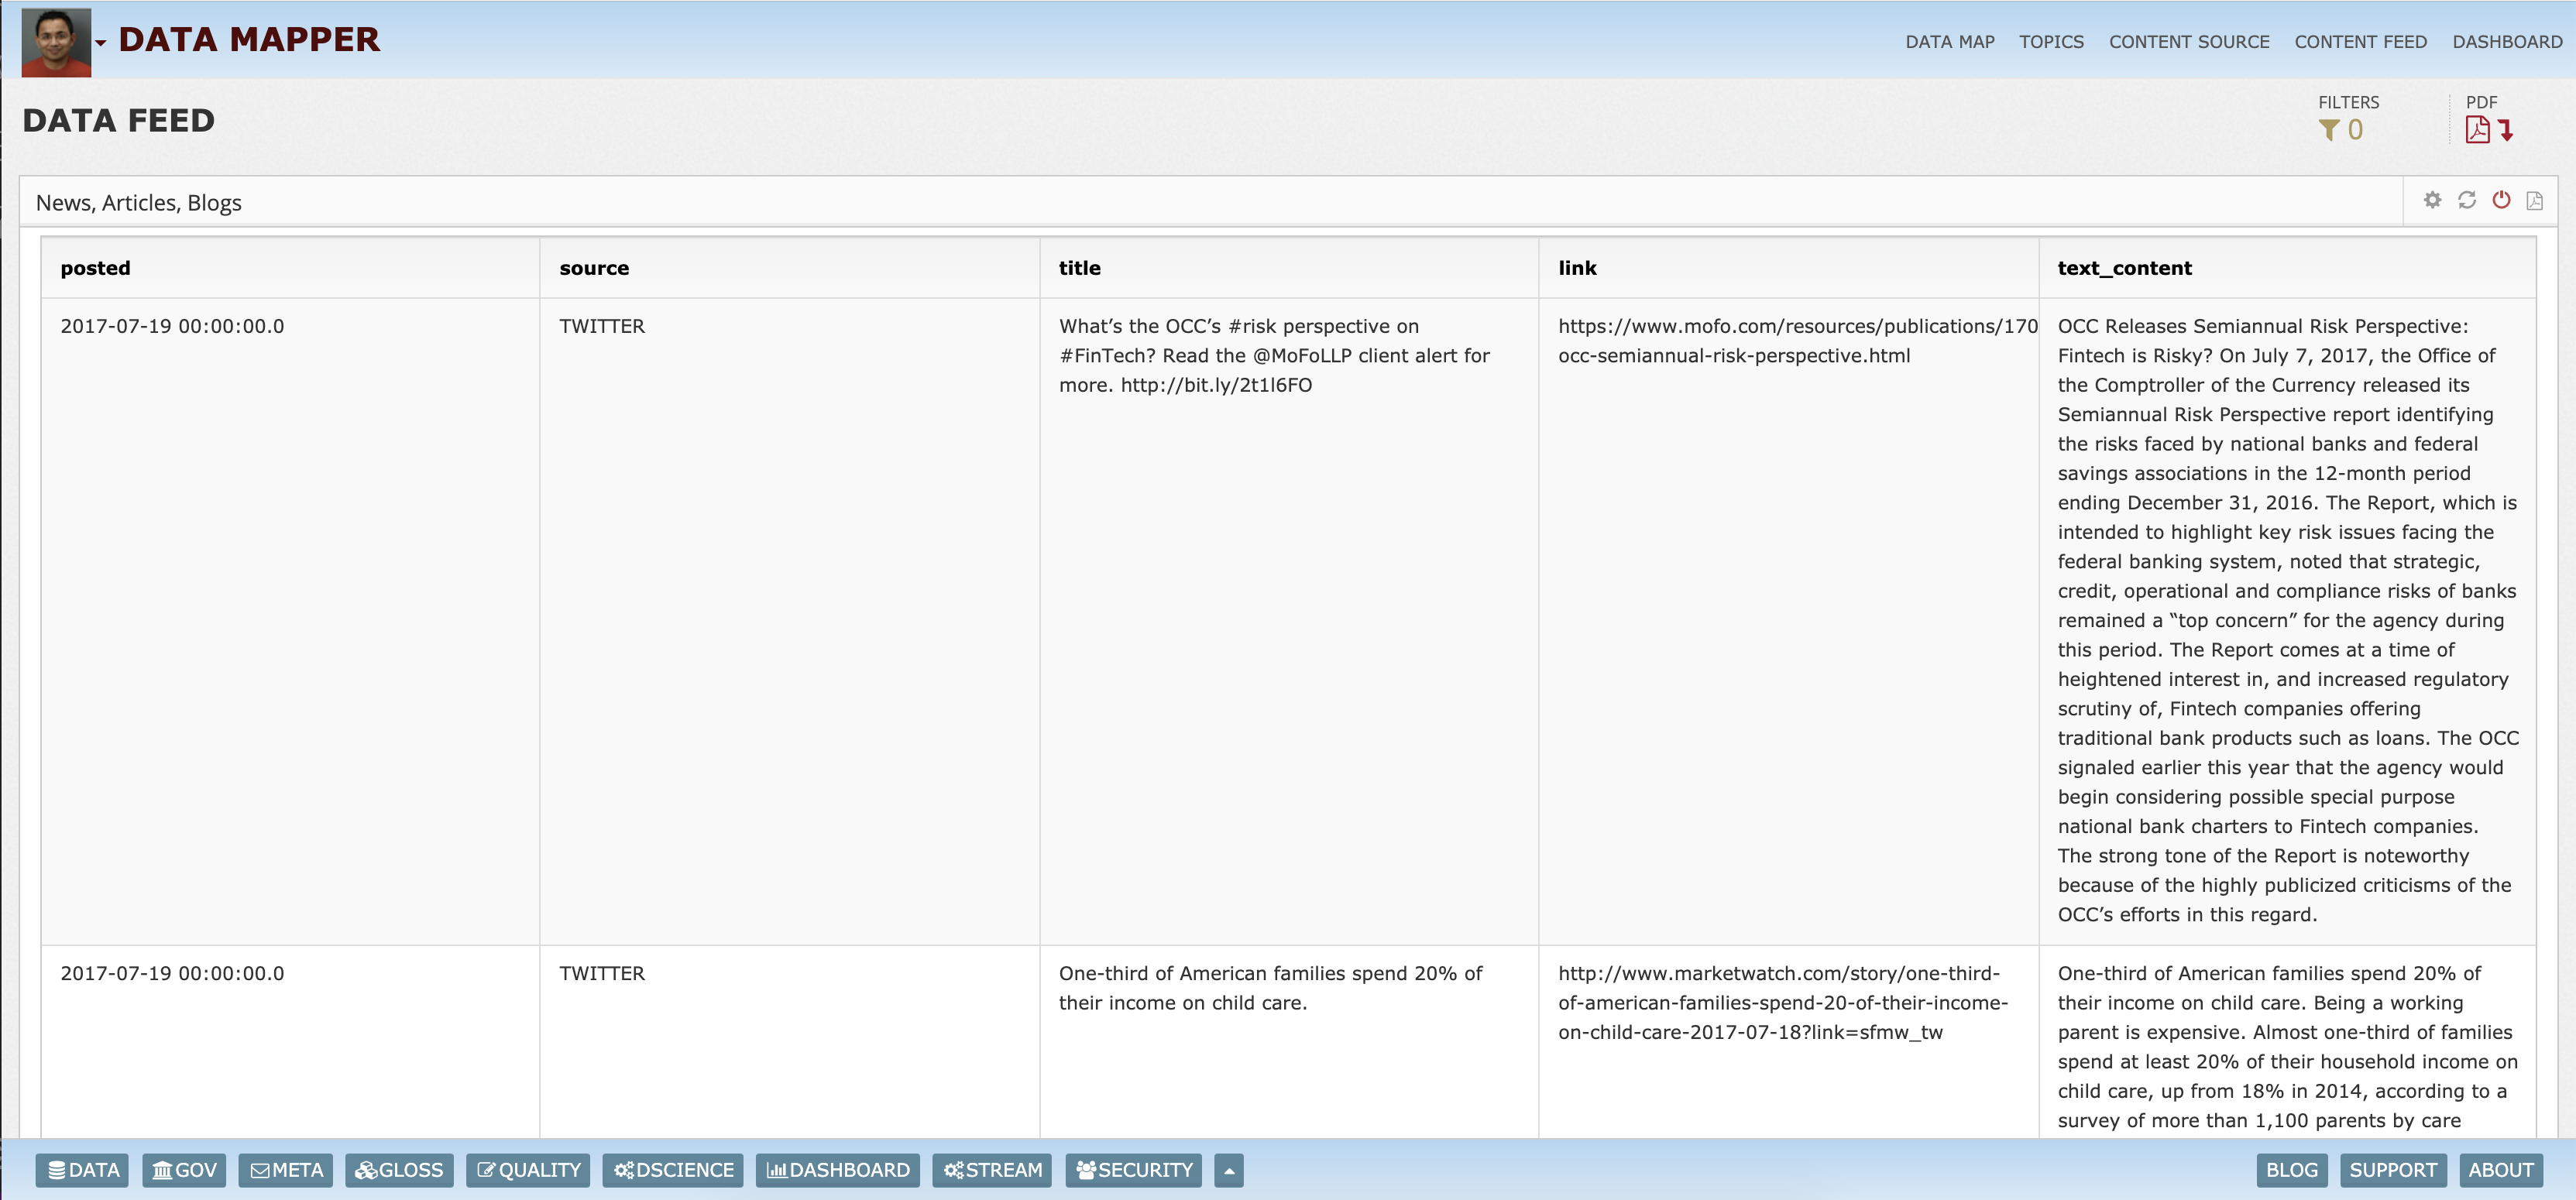The image size is (2576, 1200).
Task: Expand the dropdown arrow beside the avatar
Action: coord(101,43)
